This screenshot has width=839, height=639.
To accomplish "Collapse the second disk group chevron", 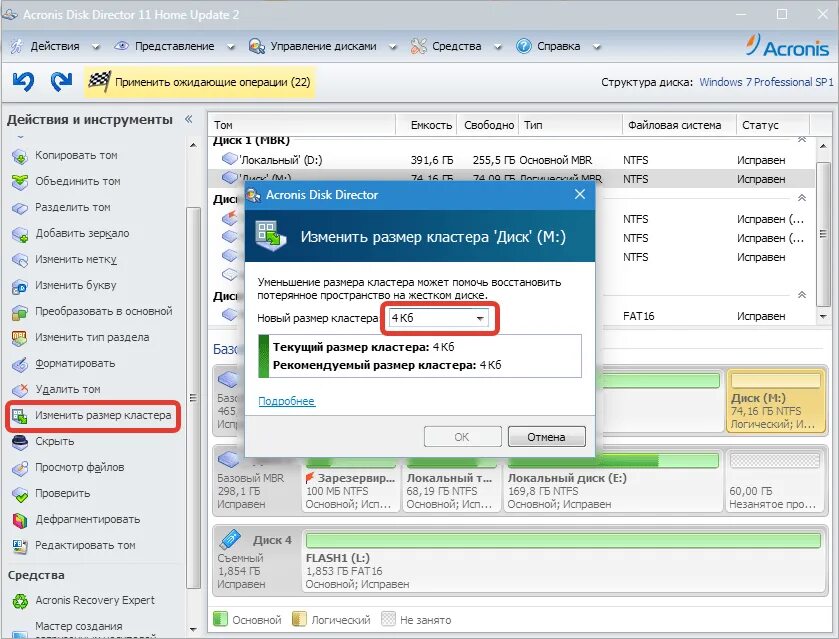I will [x=802, y=198].
